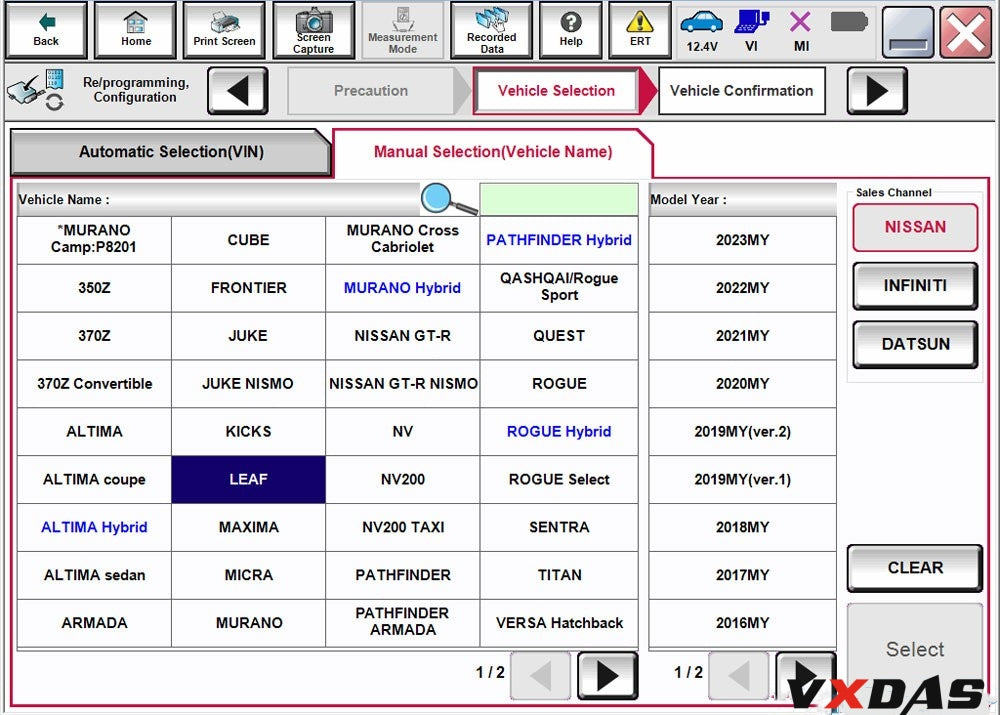The width and height of the screenshot is (1000, 715).
Task: Select CUBE from vehicle list
Action: [248, 240]
